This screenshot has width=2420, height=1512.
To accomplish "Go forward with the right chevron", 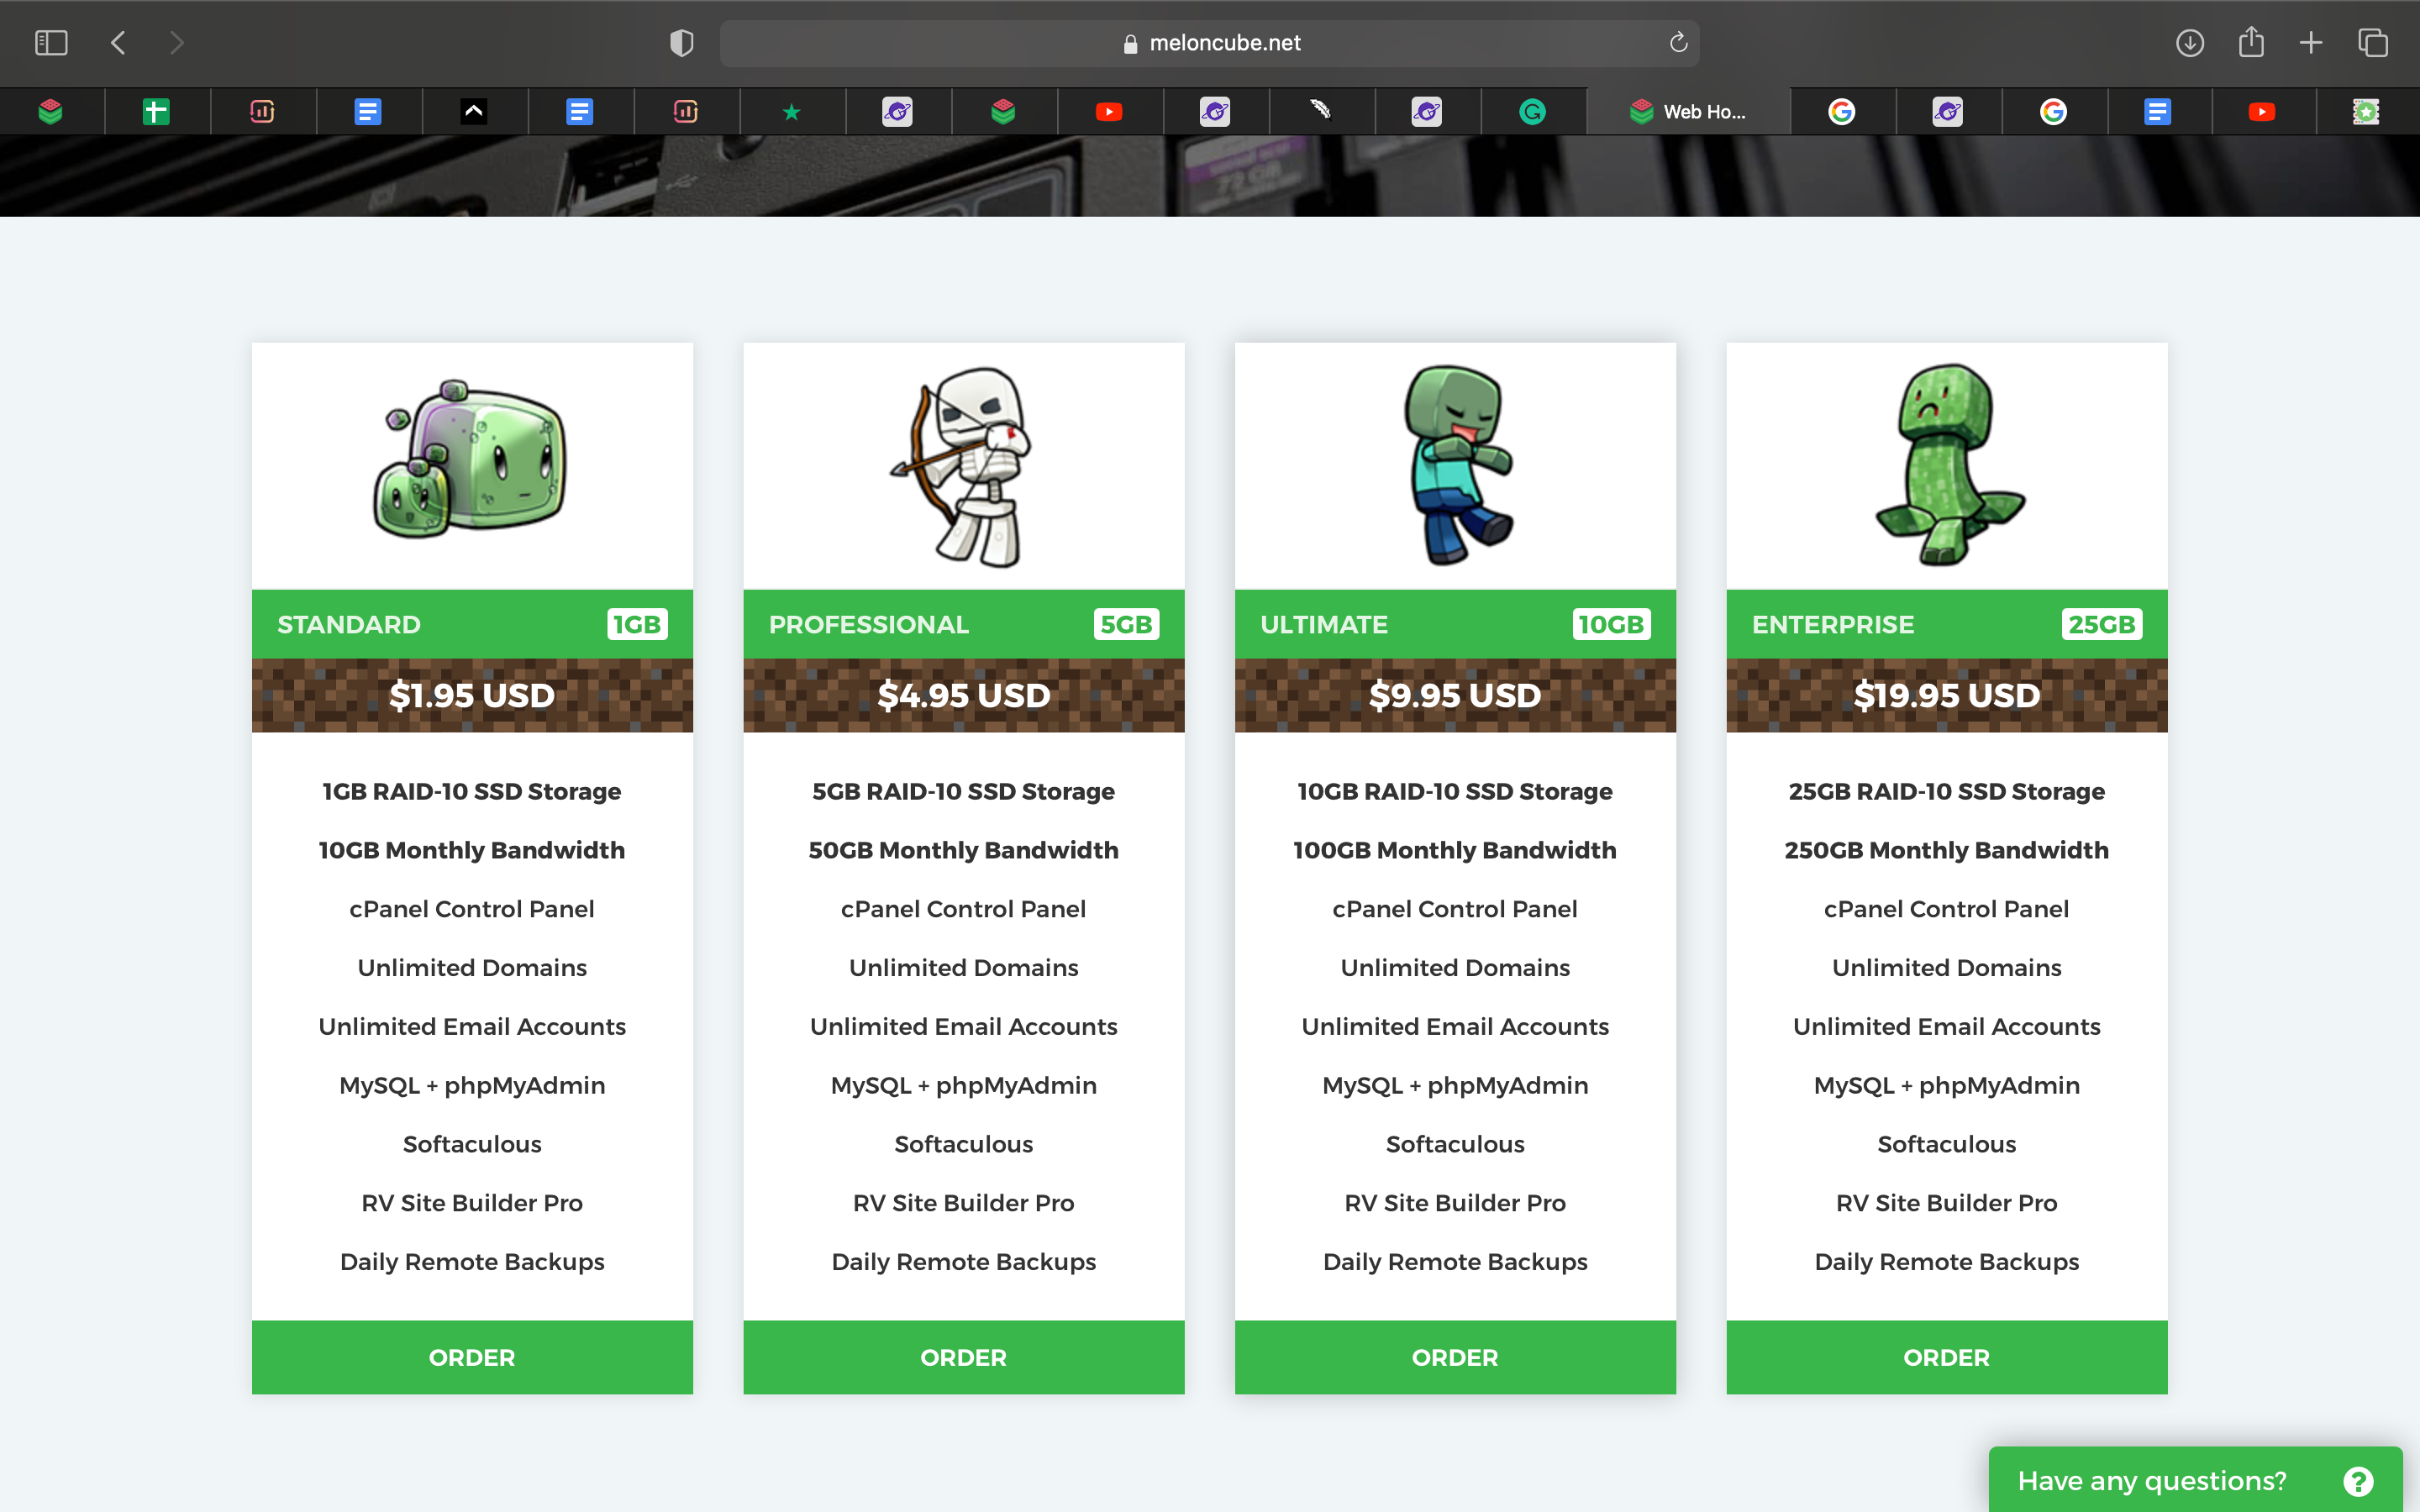I will 177,43.
